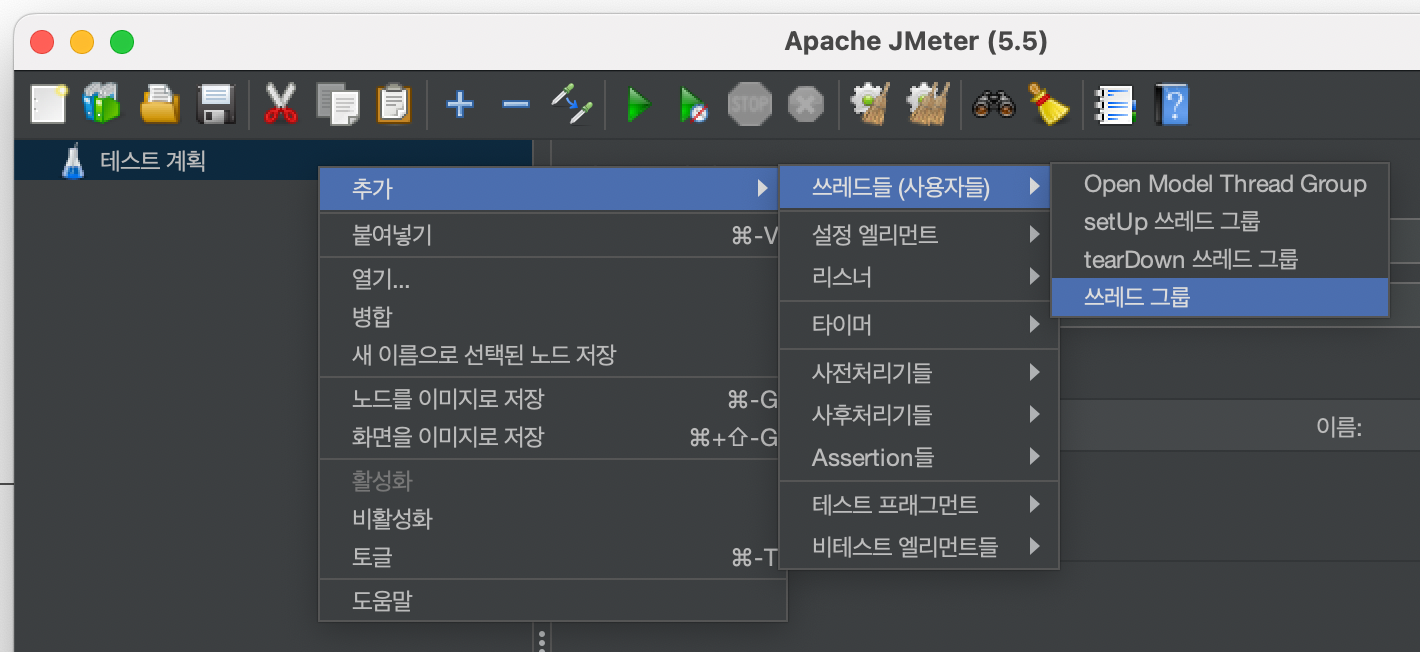Screen dimensions: 1420x652
Task: Expand the 테스트 프래그먼트 submenu
Action: click(x=918, y=504)
